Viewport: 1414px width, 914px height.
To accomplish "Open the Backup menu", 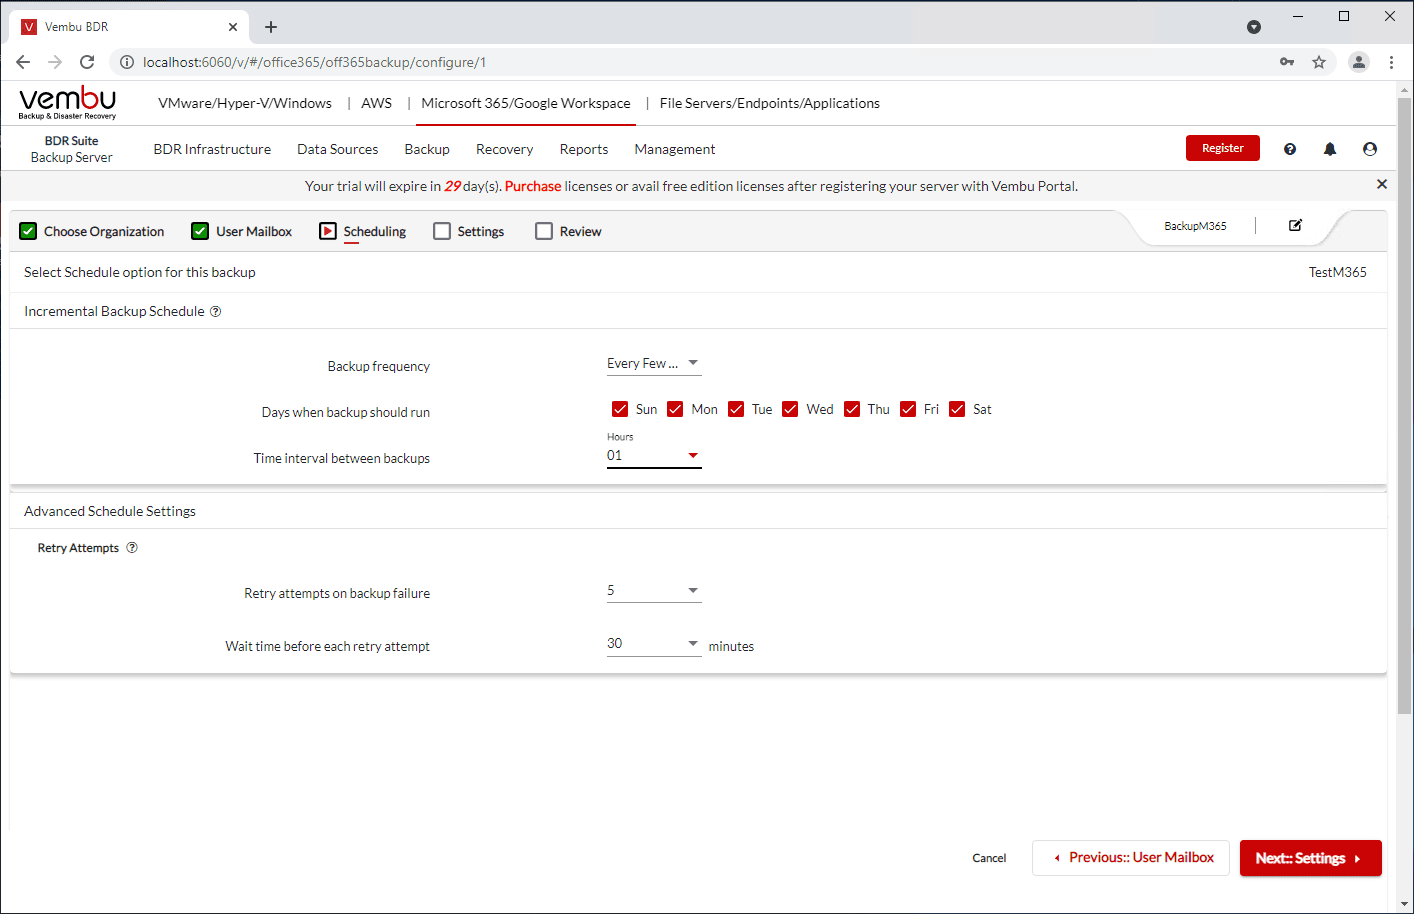I will pos(427,149).
